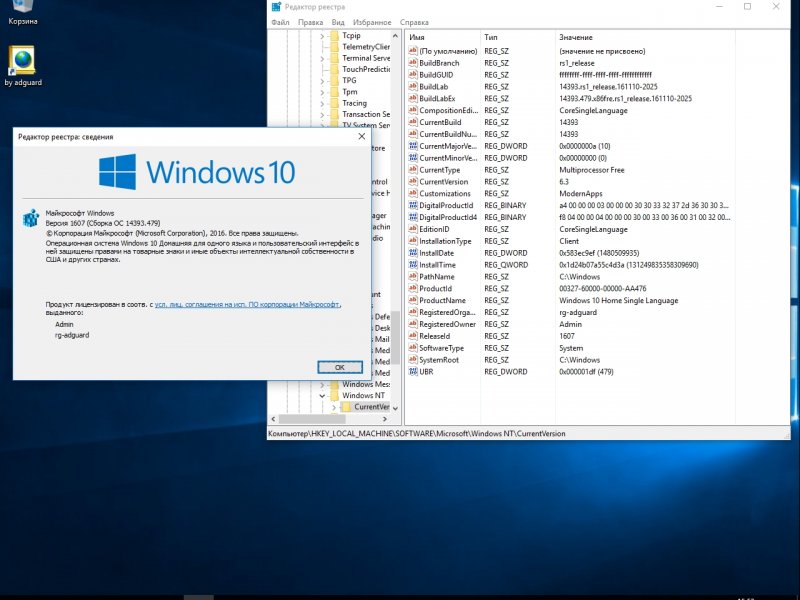Screen dimensions: 800x600
Task: Expand the CurrentVersion tree key
Action: (x=334, y=407)
